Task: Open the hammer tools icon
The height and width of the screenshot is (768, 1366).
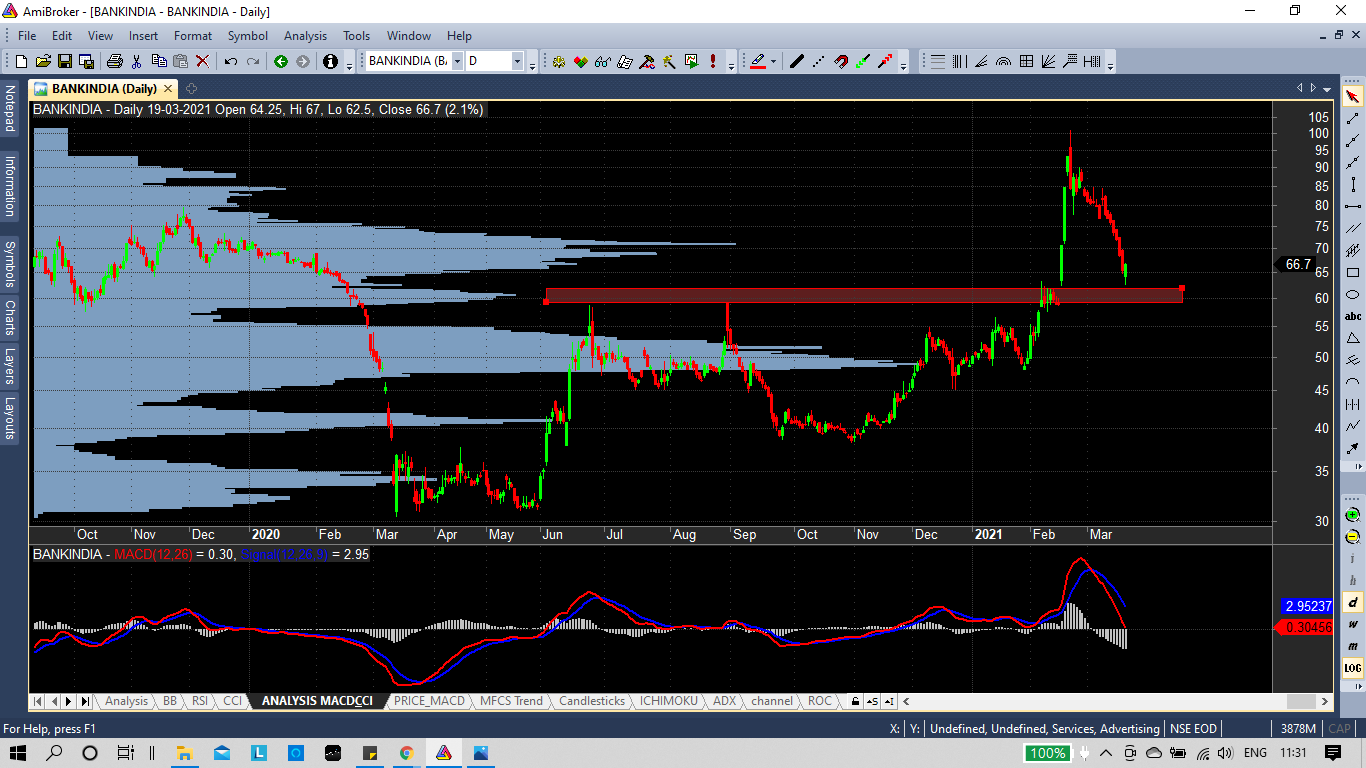Action: [647, 61]
